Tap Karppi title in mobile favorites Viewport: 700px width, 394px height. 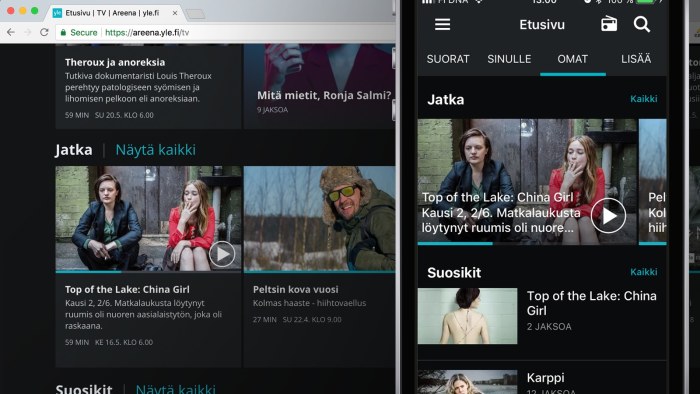click(546, 378)
